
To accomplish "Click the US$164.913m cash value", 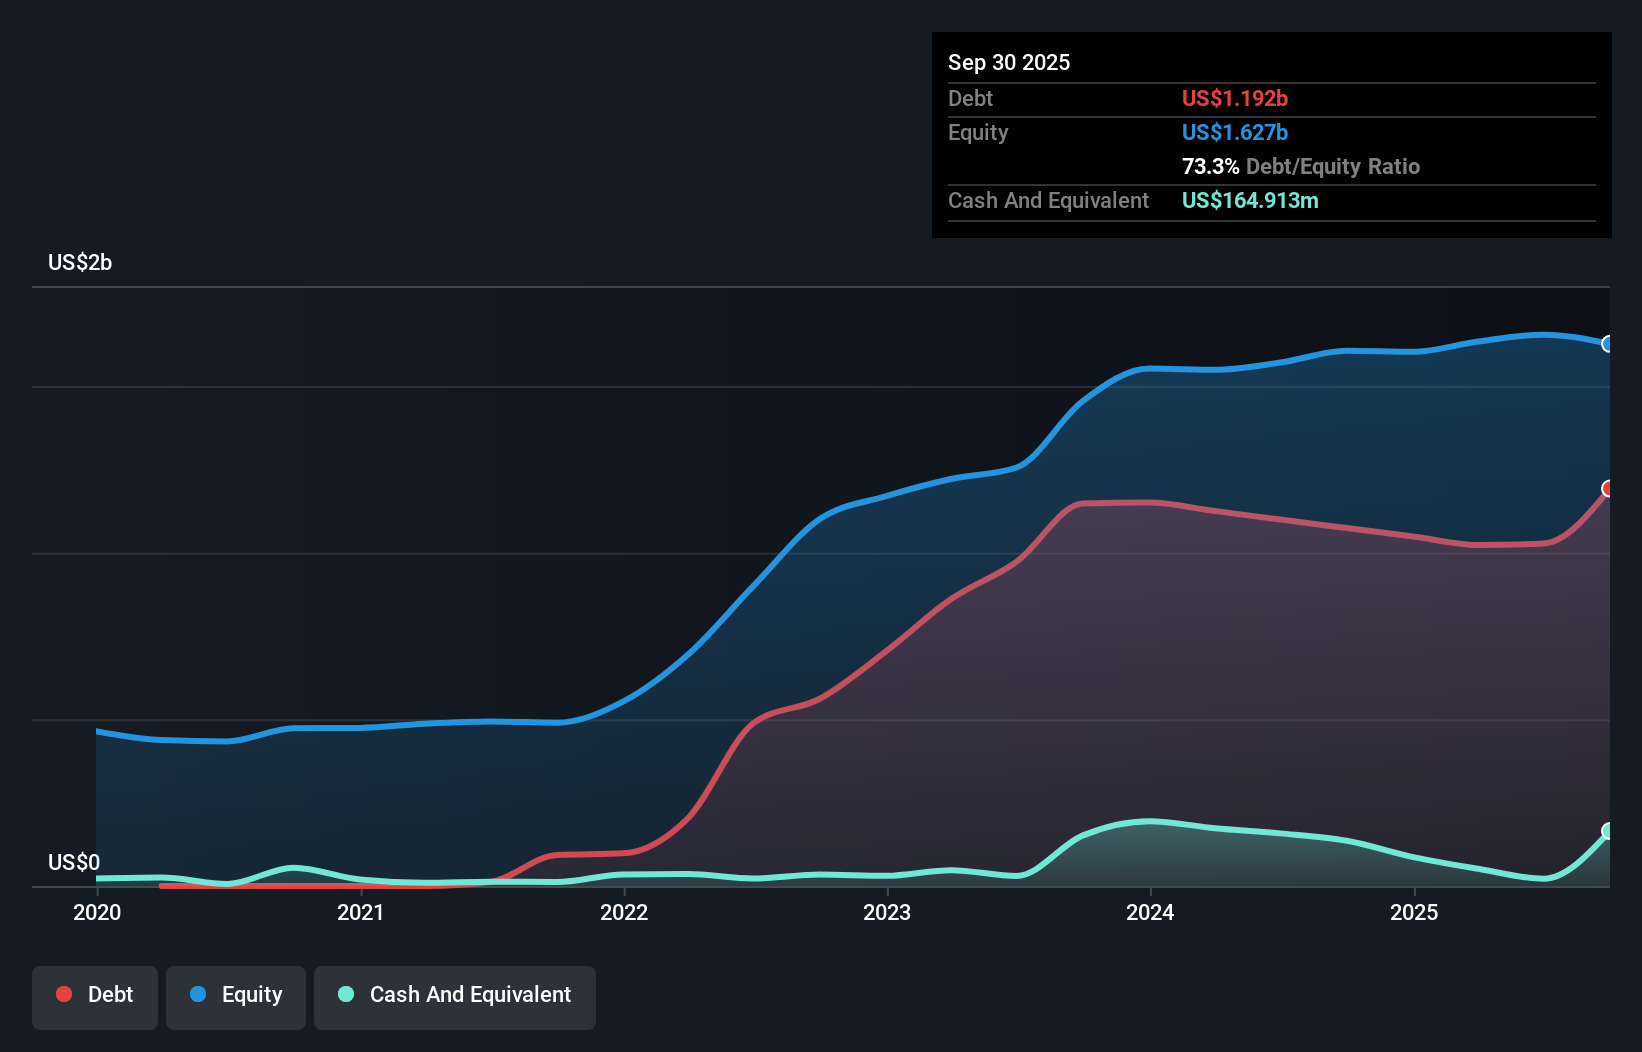I will click(1250, 200).
